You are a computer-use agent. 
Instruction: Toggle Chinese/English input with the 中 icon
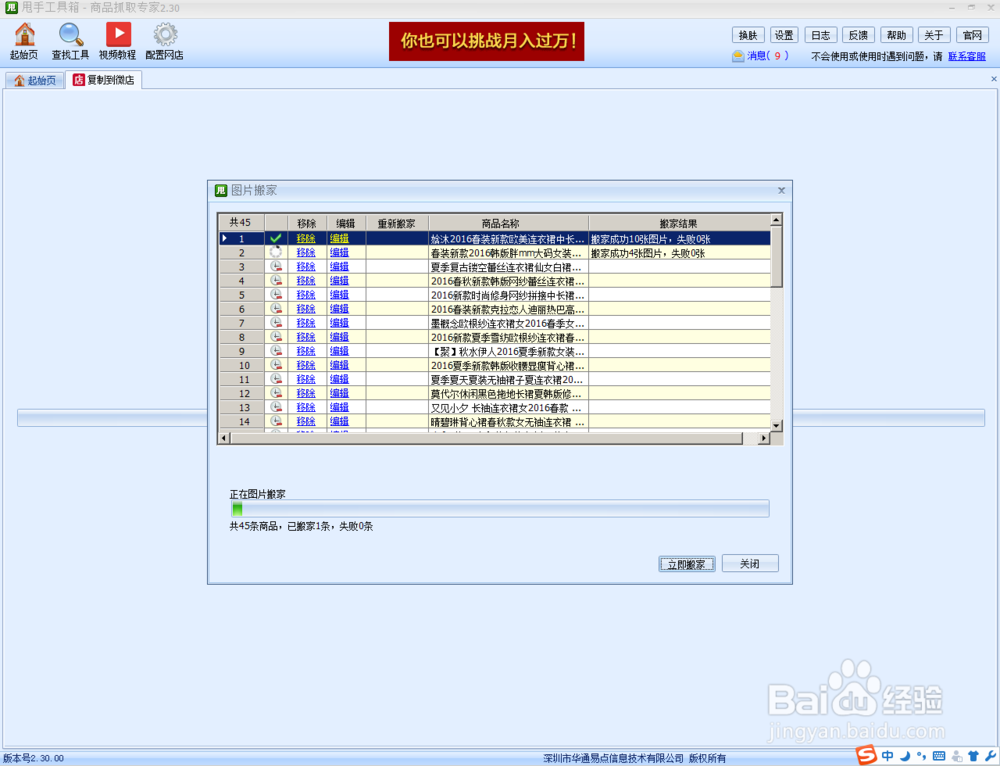click(888, 756)
